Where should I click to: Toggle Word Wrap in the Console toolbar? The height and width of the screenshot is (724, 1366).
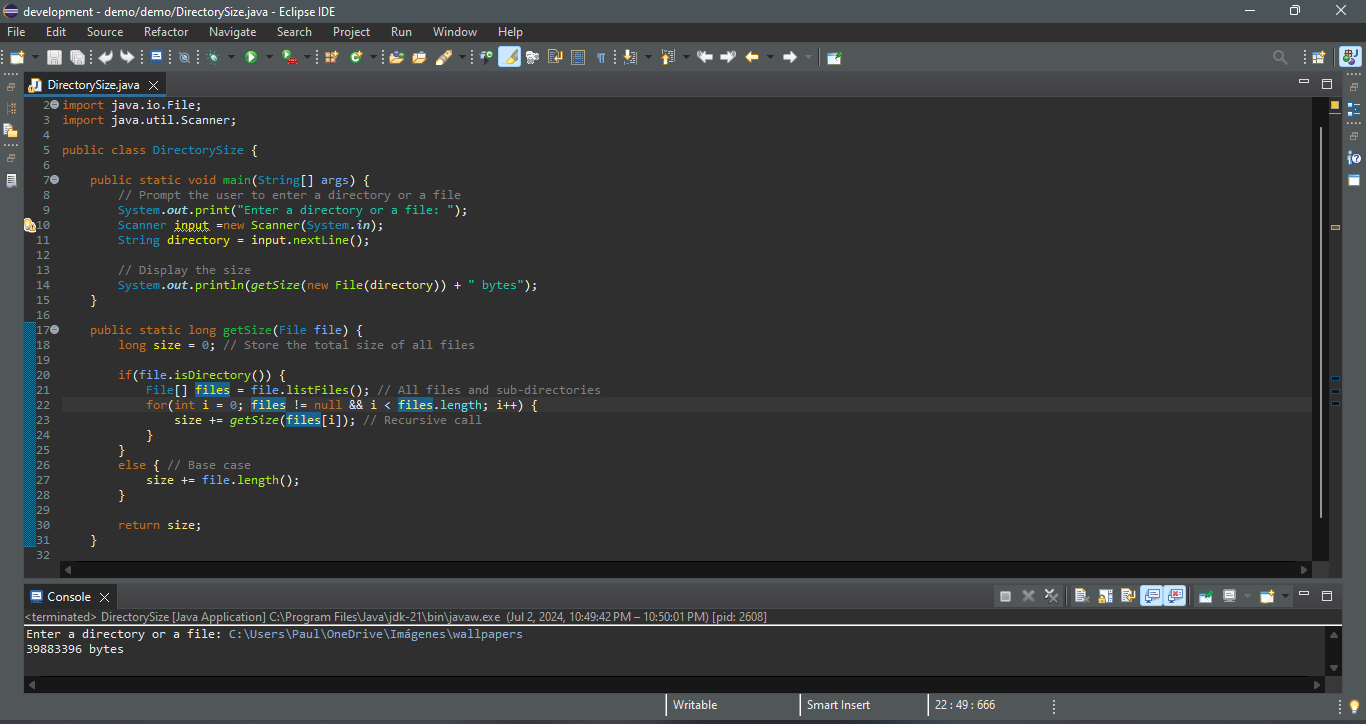tap(1128, 596)
